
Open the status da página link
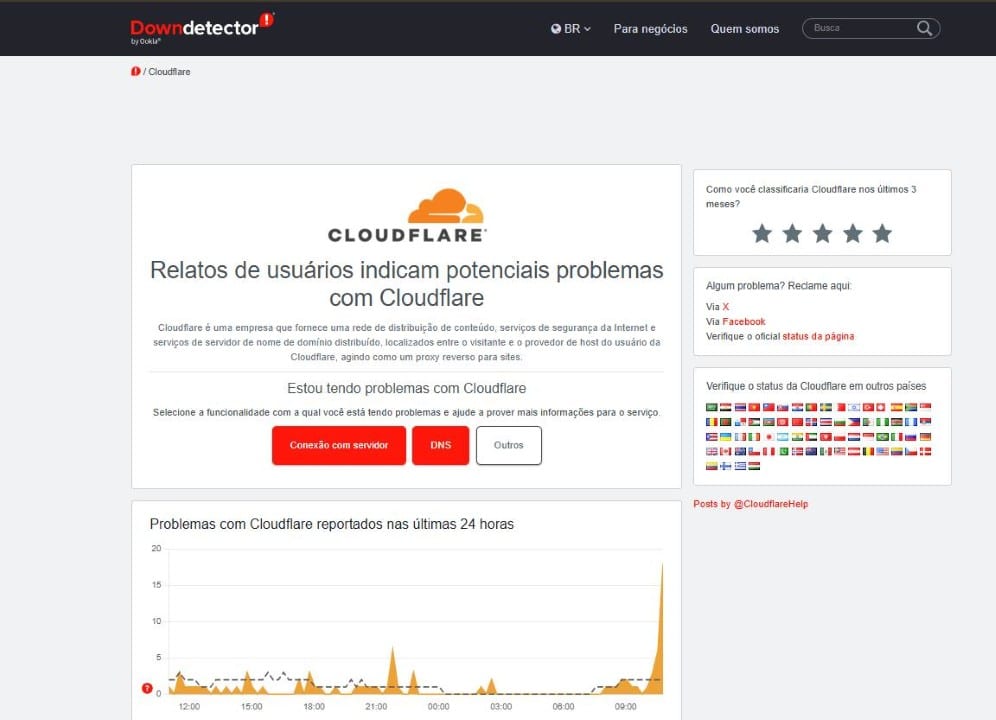(818, 336)
